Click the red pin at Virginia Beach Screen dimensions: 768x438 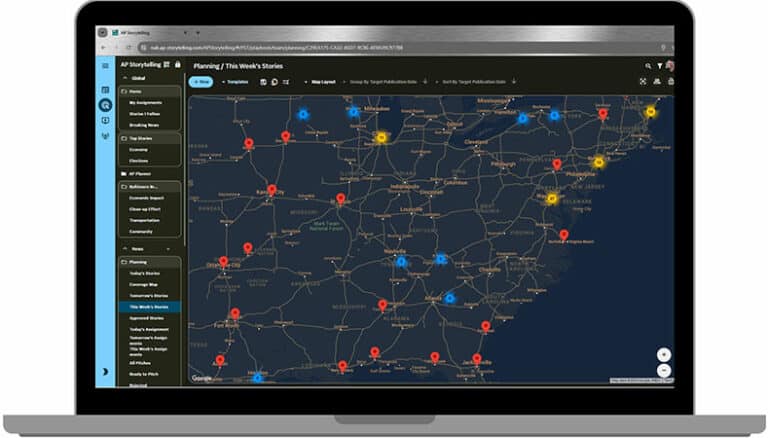pyautogui.click(x=564, y=235)
